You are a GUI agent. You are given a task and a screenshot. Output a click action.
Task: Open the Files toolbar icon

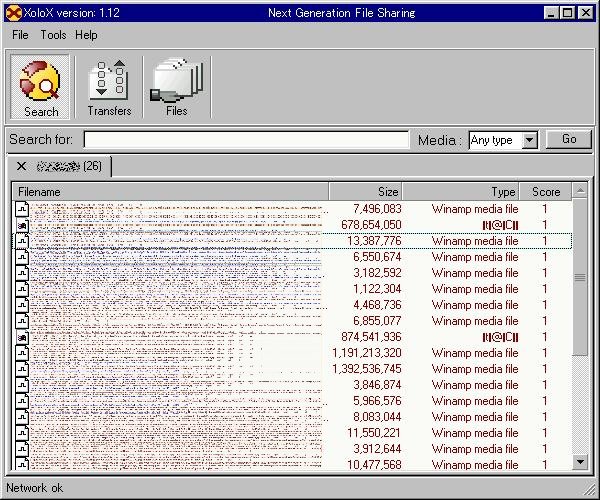point(177,87)
